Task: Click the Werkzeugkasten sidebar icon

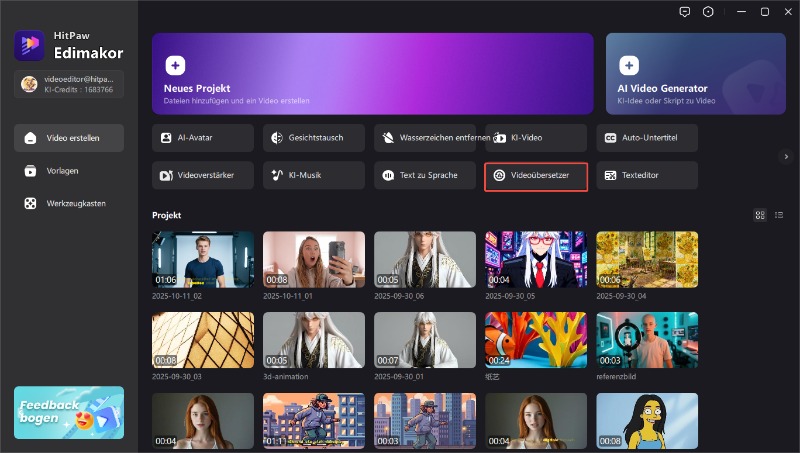Action: (30, 204)
